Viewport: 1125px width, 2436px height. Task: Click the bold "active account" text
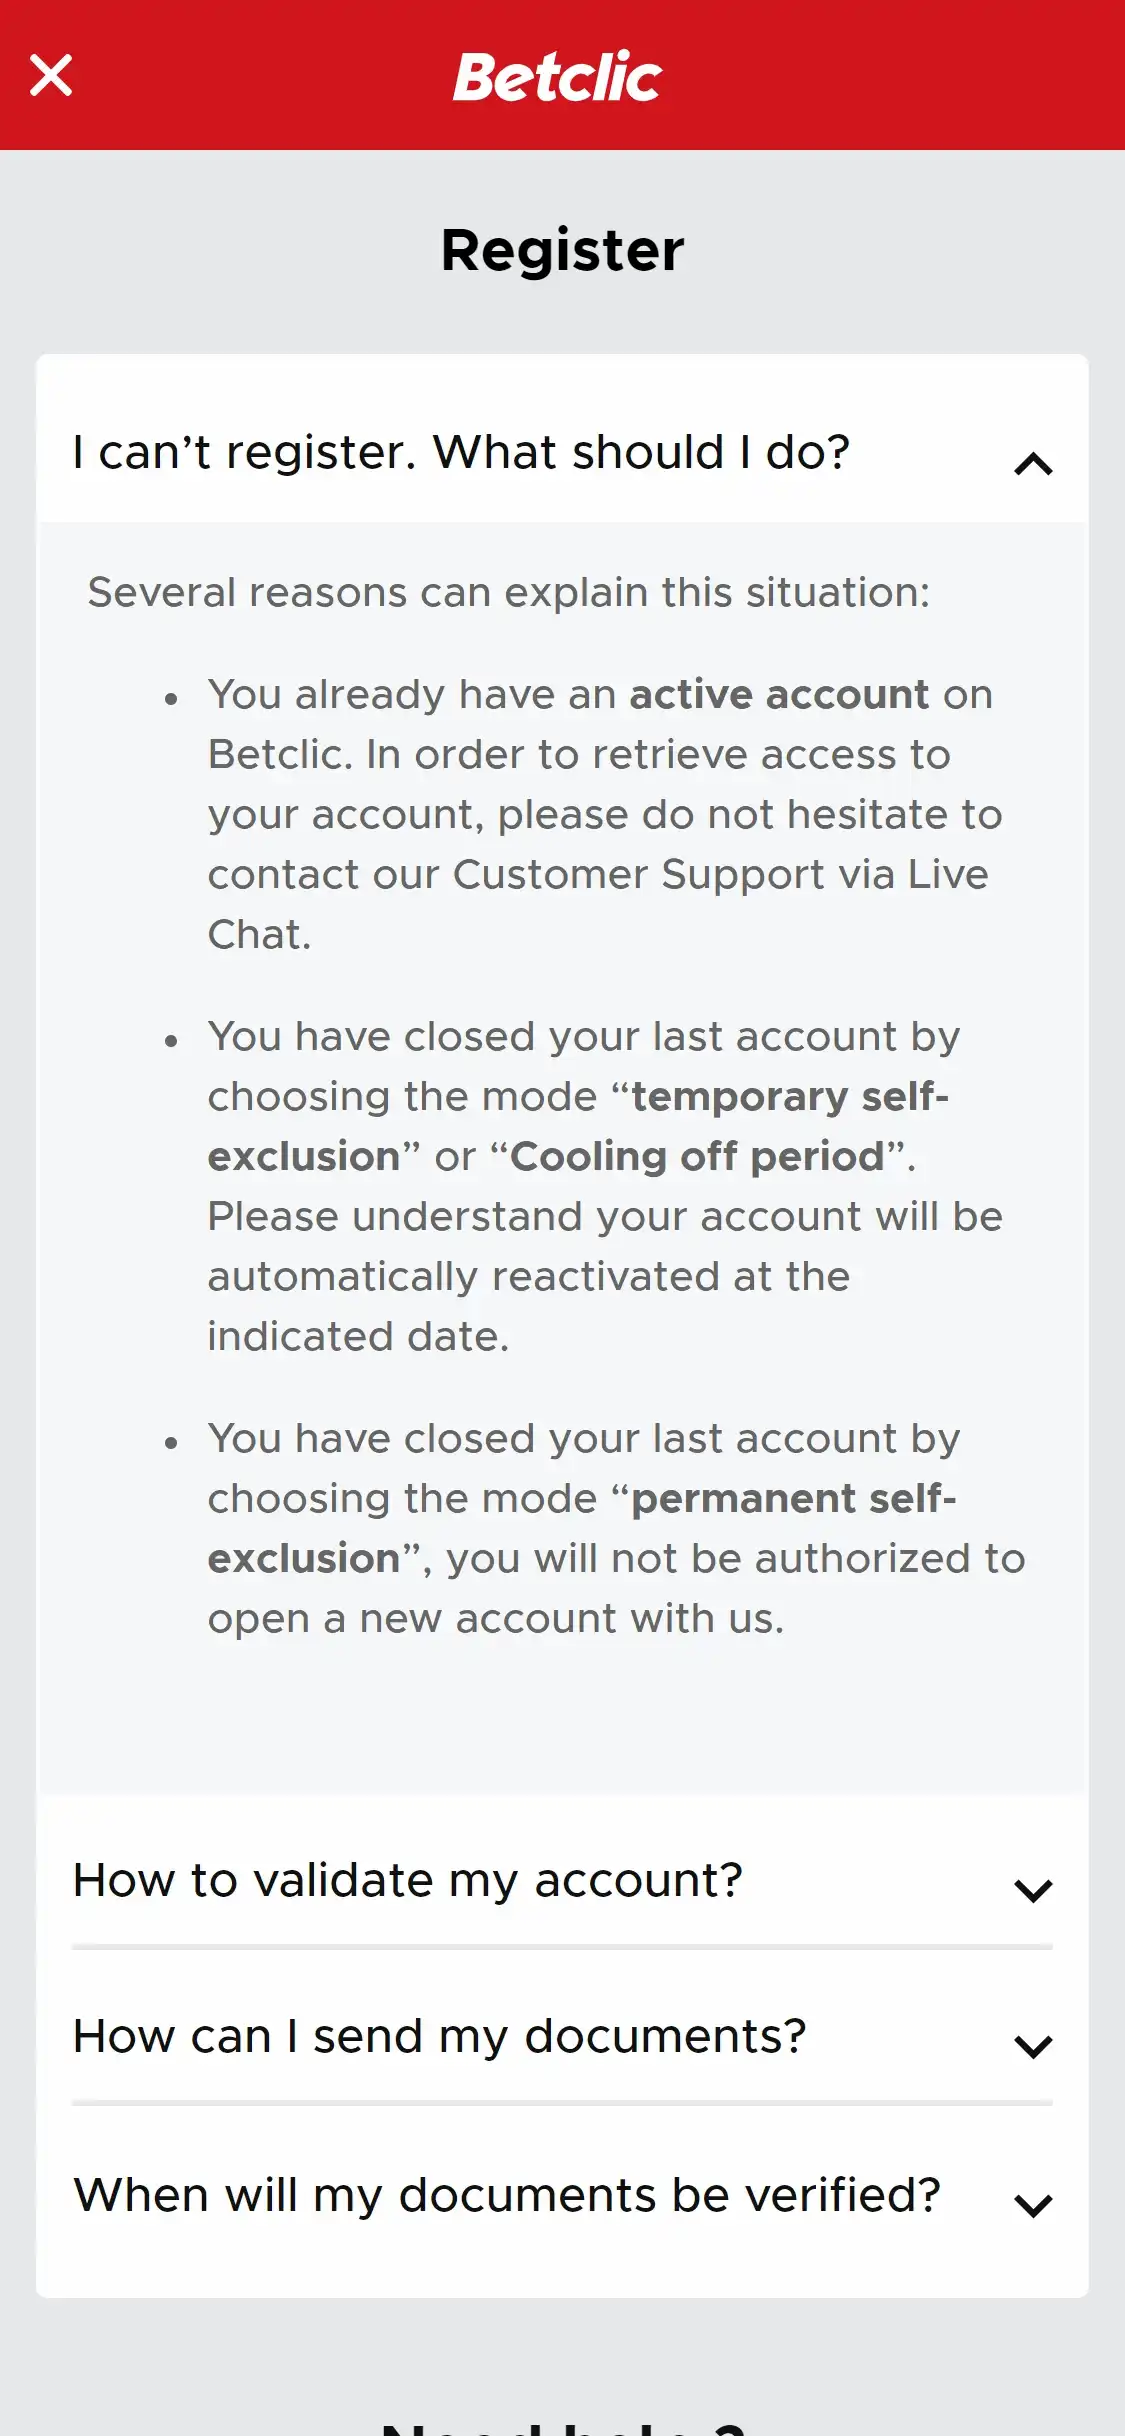point(779,694)
